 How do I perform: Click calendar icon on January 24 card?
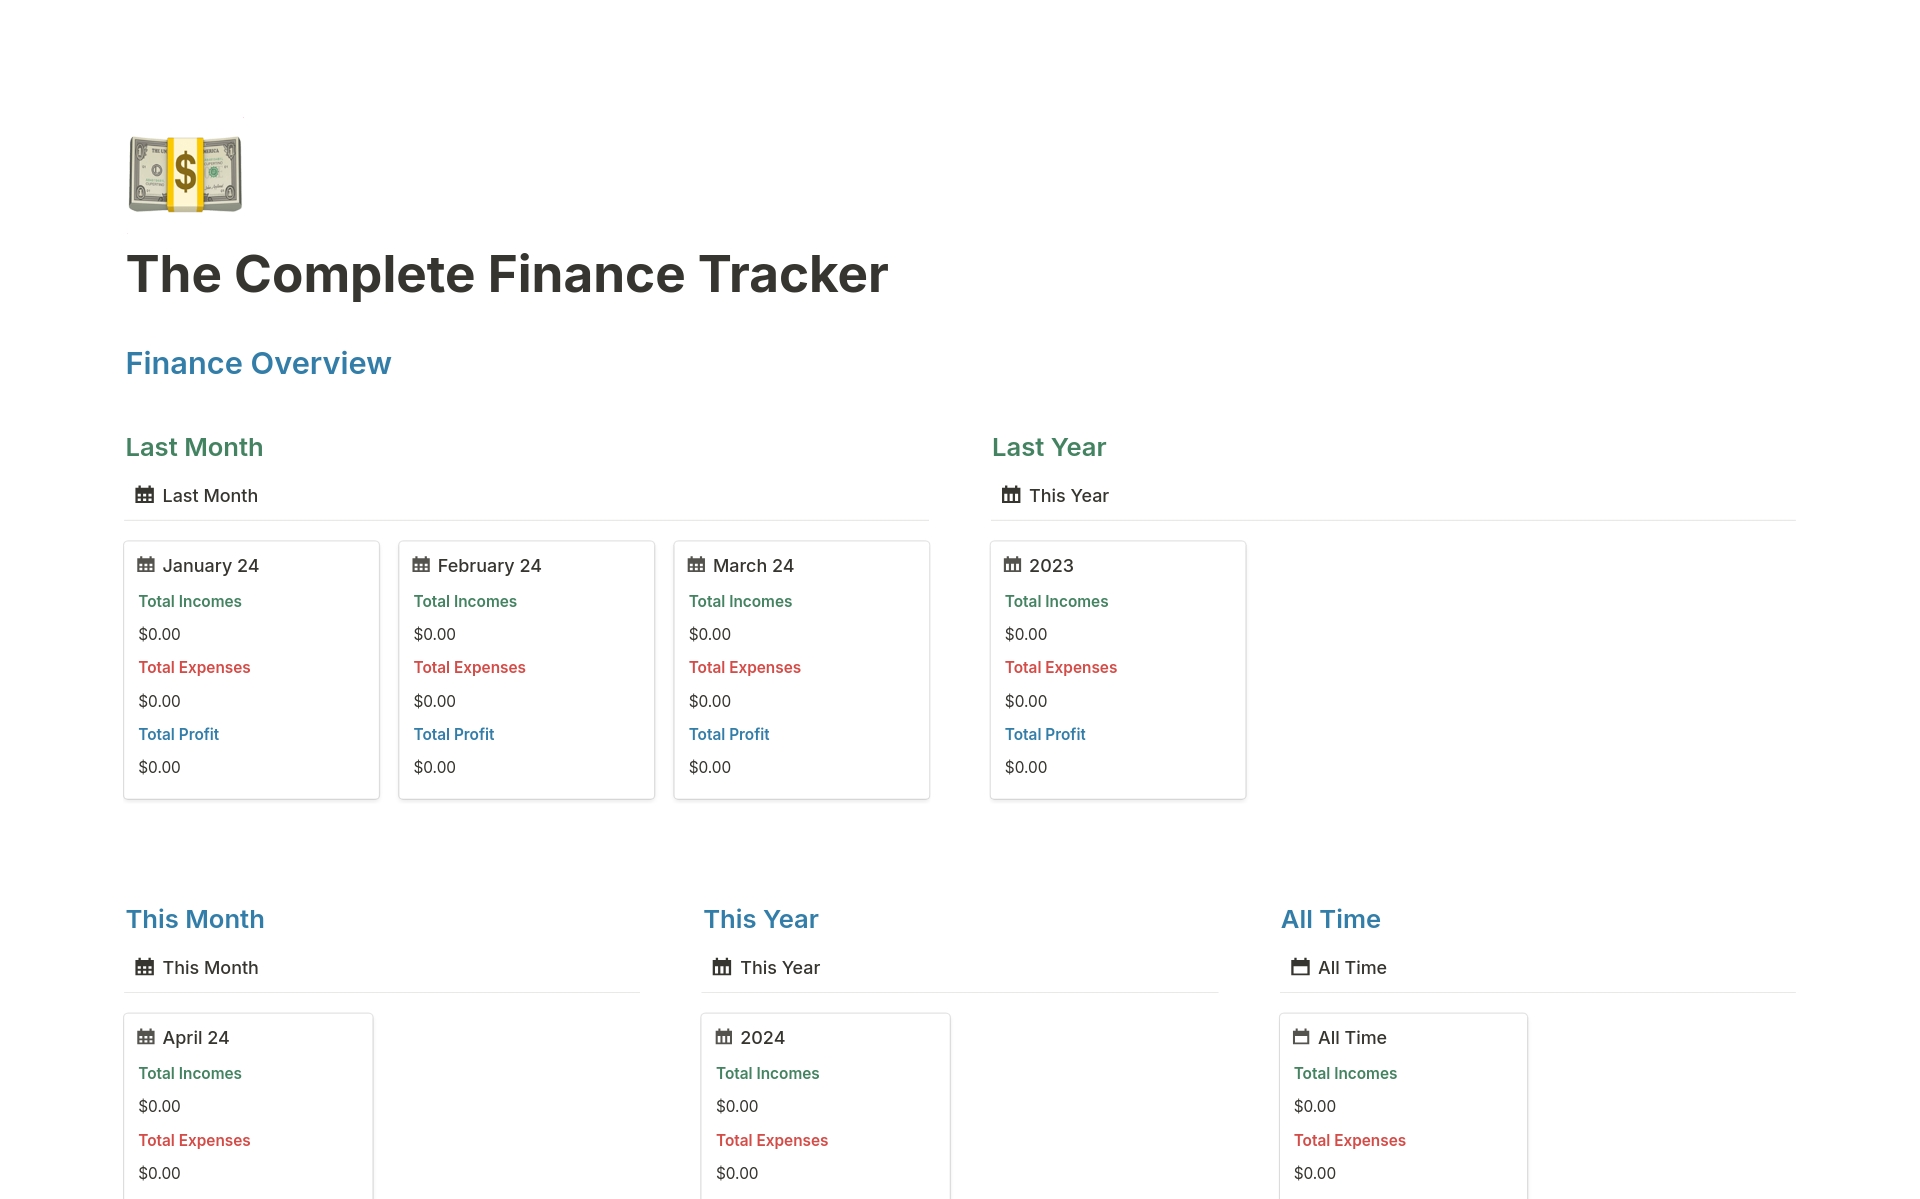[146, 565]
